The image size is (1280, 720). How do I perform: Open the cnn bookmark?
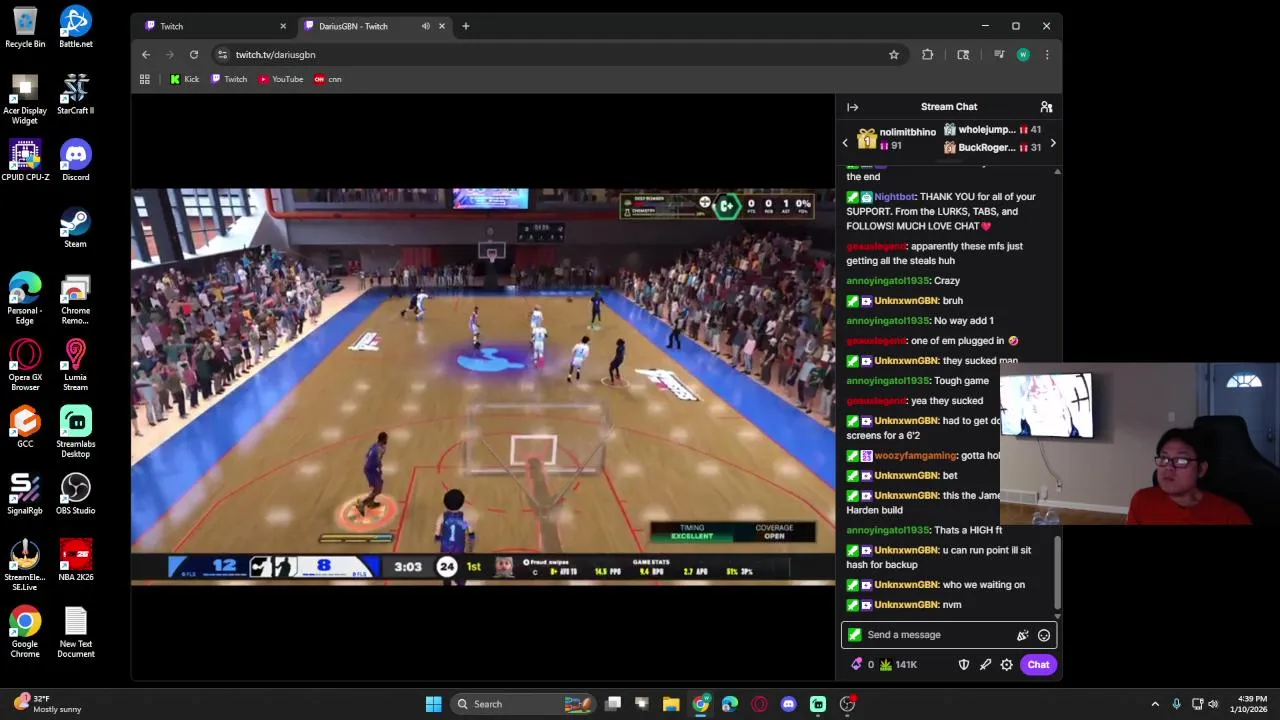click(x=328, y=79)
